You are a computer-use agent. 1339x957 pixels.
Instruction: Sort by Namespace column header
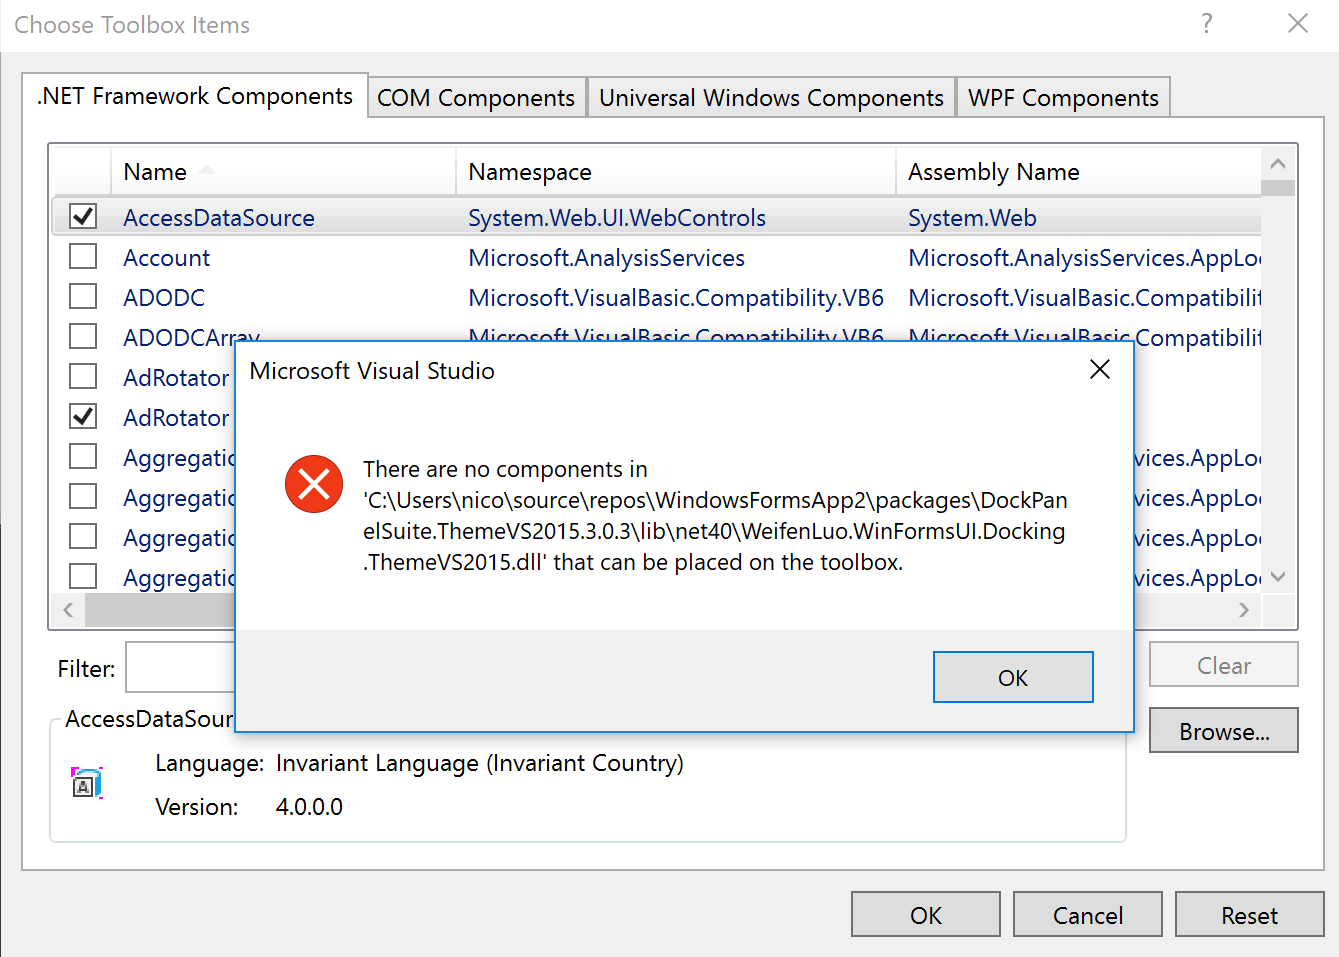[x=676, y=172]
